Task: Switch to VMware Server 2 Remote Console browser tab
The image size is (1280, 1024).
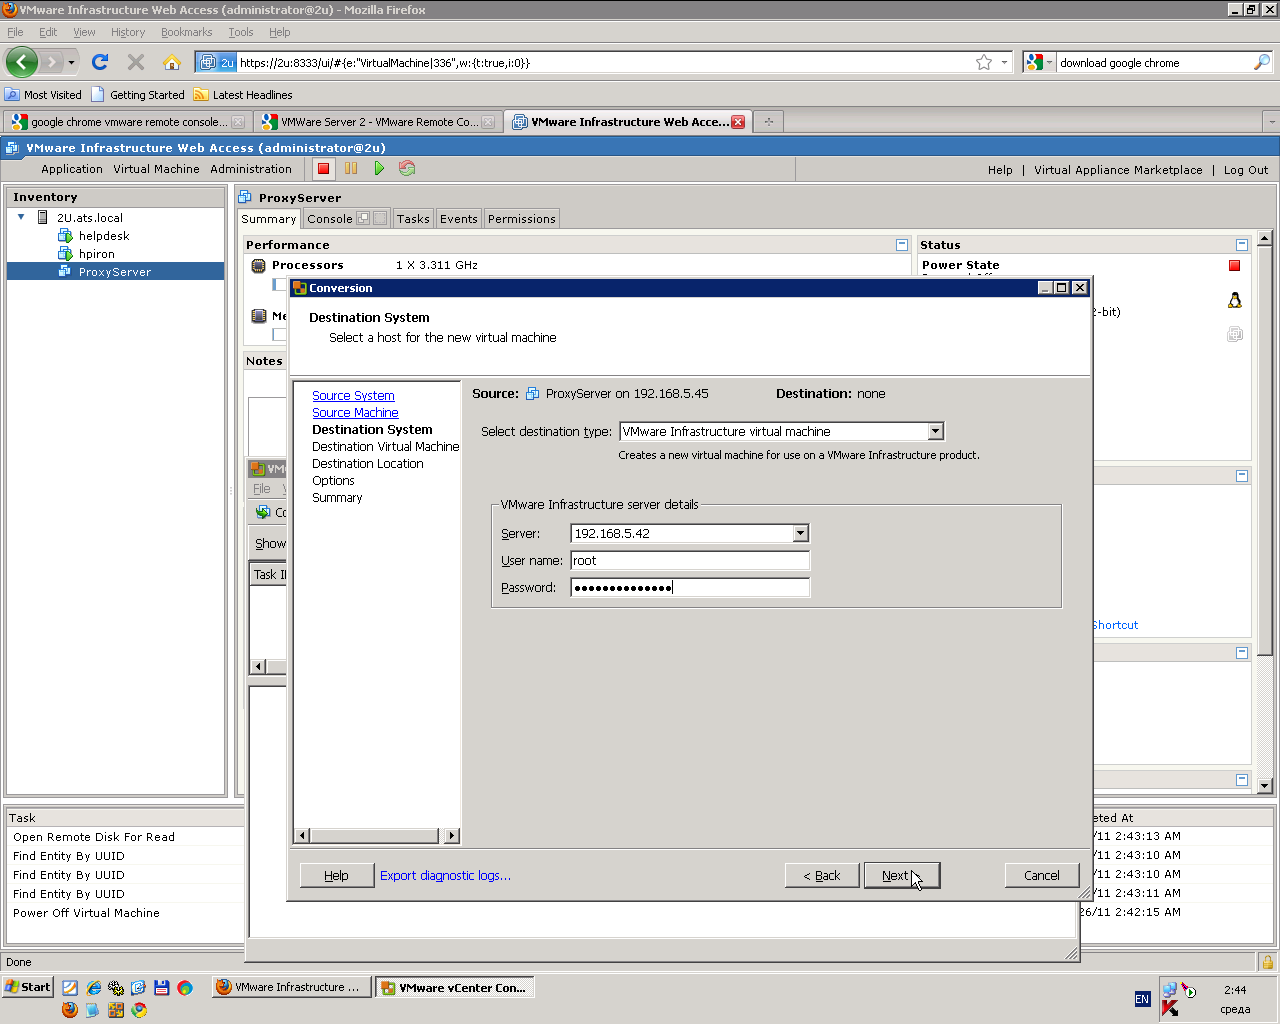Action: (x=377, y=122)
